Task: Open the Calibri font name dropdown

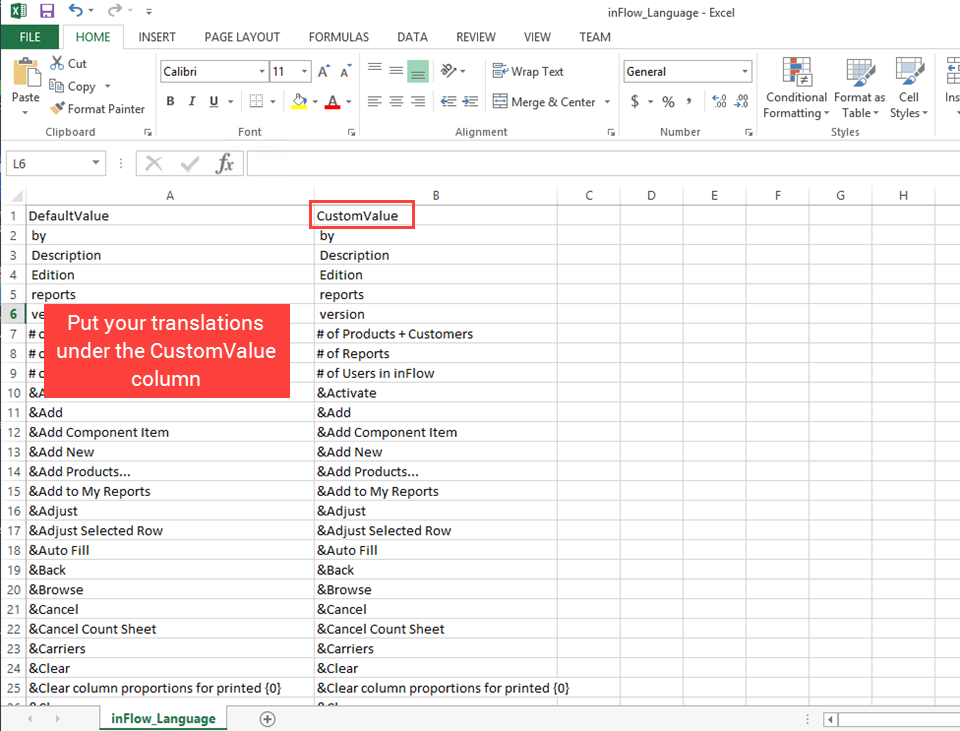Action: click(262, 72)
